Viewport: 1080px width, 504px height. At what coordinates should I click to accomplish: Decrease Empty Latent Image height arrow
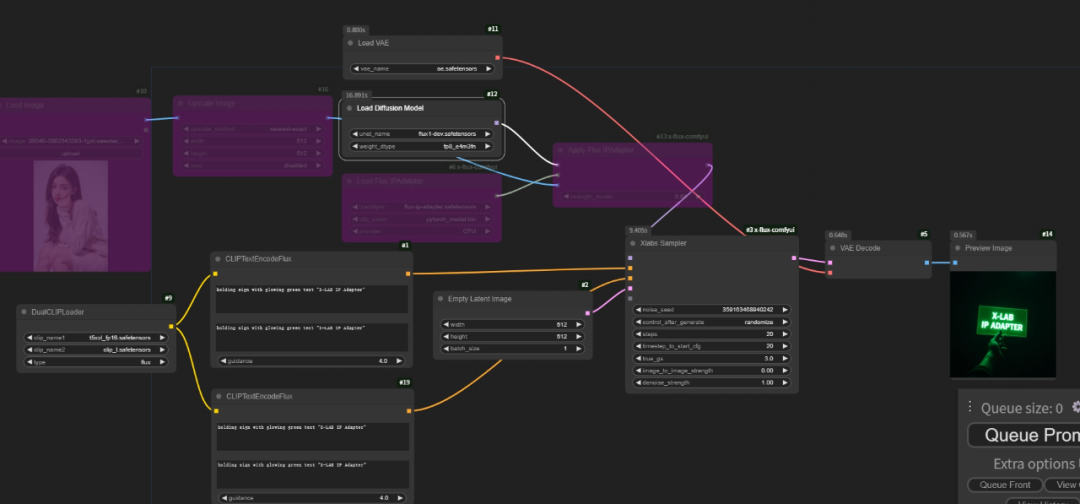(x=446, y=337)
